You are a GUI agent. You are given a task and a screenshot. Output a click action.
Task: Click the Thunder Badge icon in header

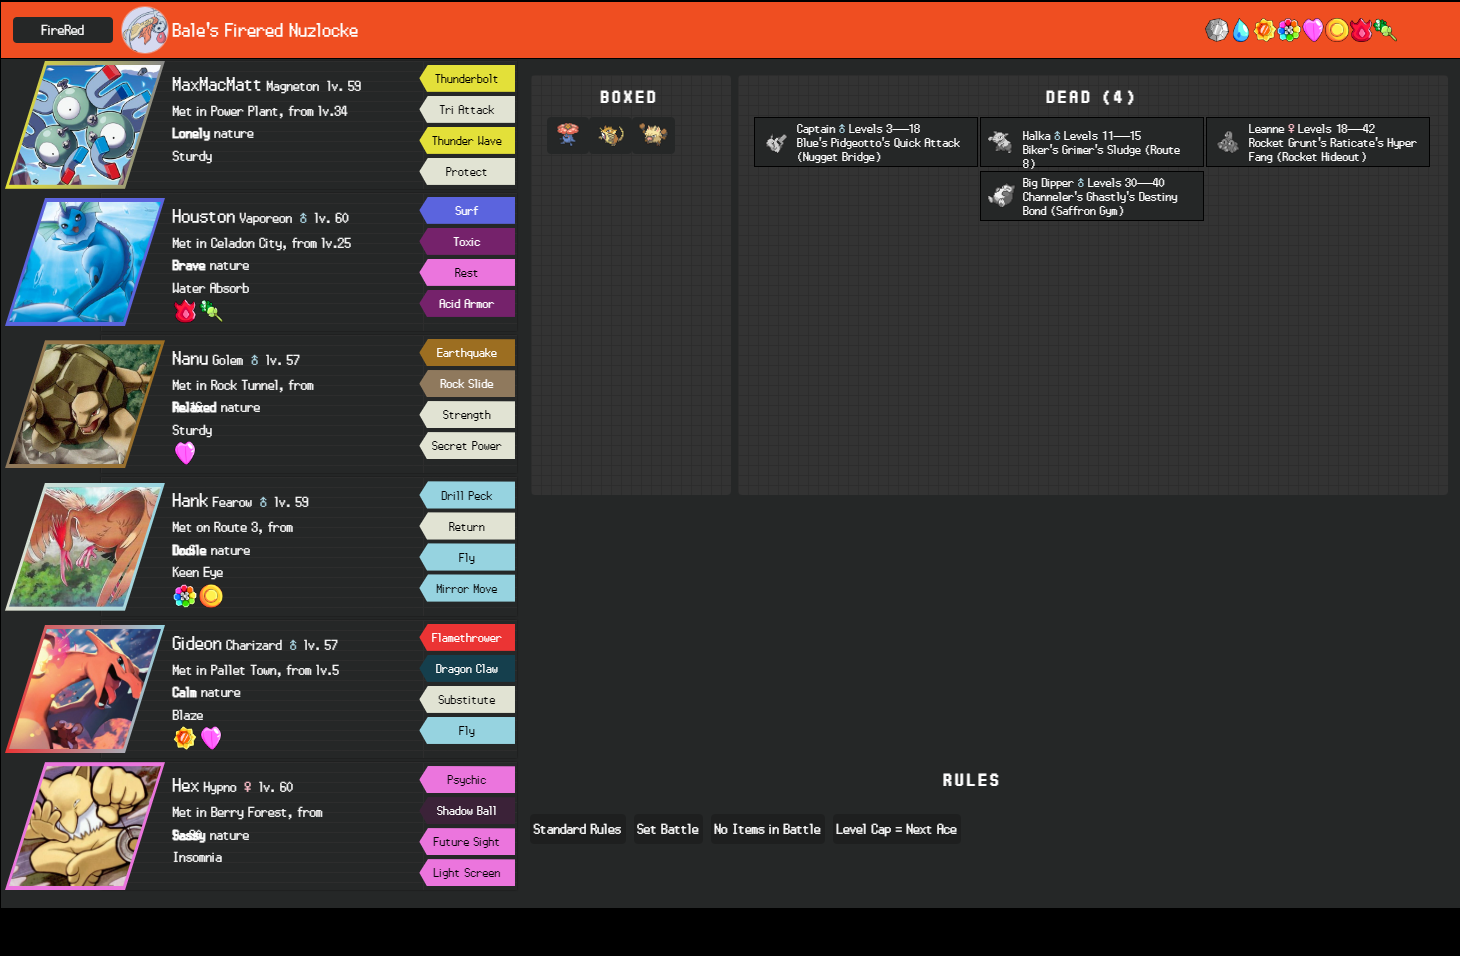click(1265, 30)
